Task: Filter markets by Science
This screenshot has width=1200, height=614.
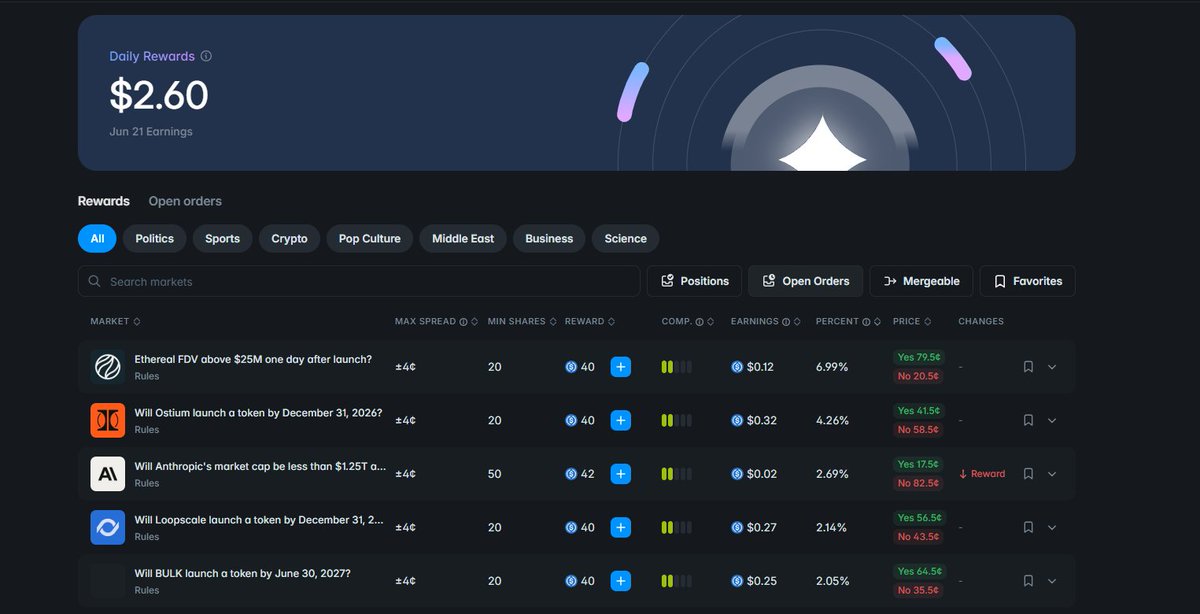Action: pos(626,239)
